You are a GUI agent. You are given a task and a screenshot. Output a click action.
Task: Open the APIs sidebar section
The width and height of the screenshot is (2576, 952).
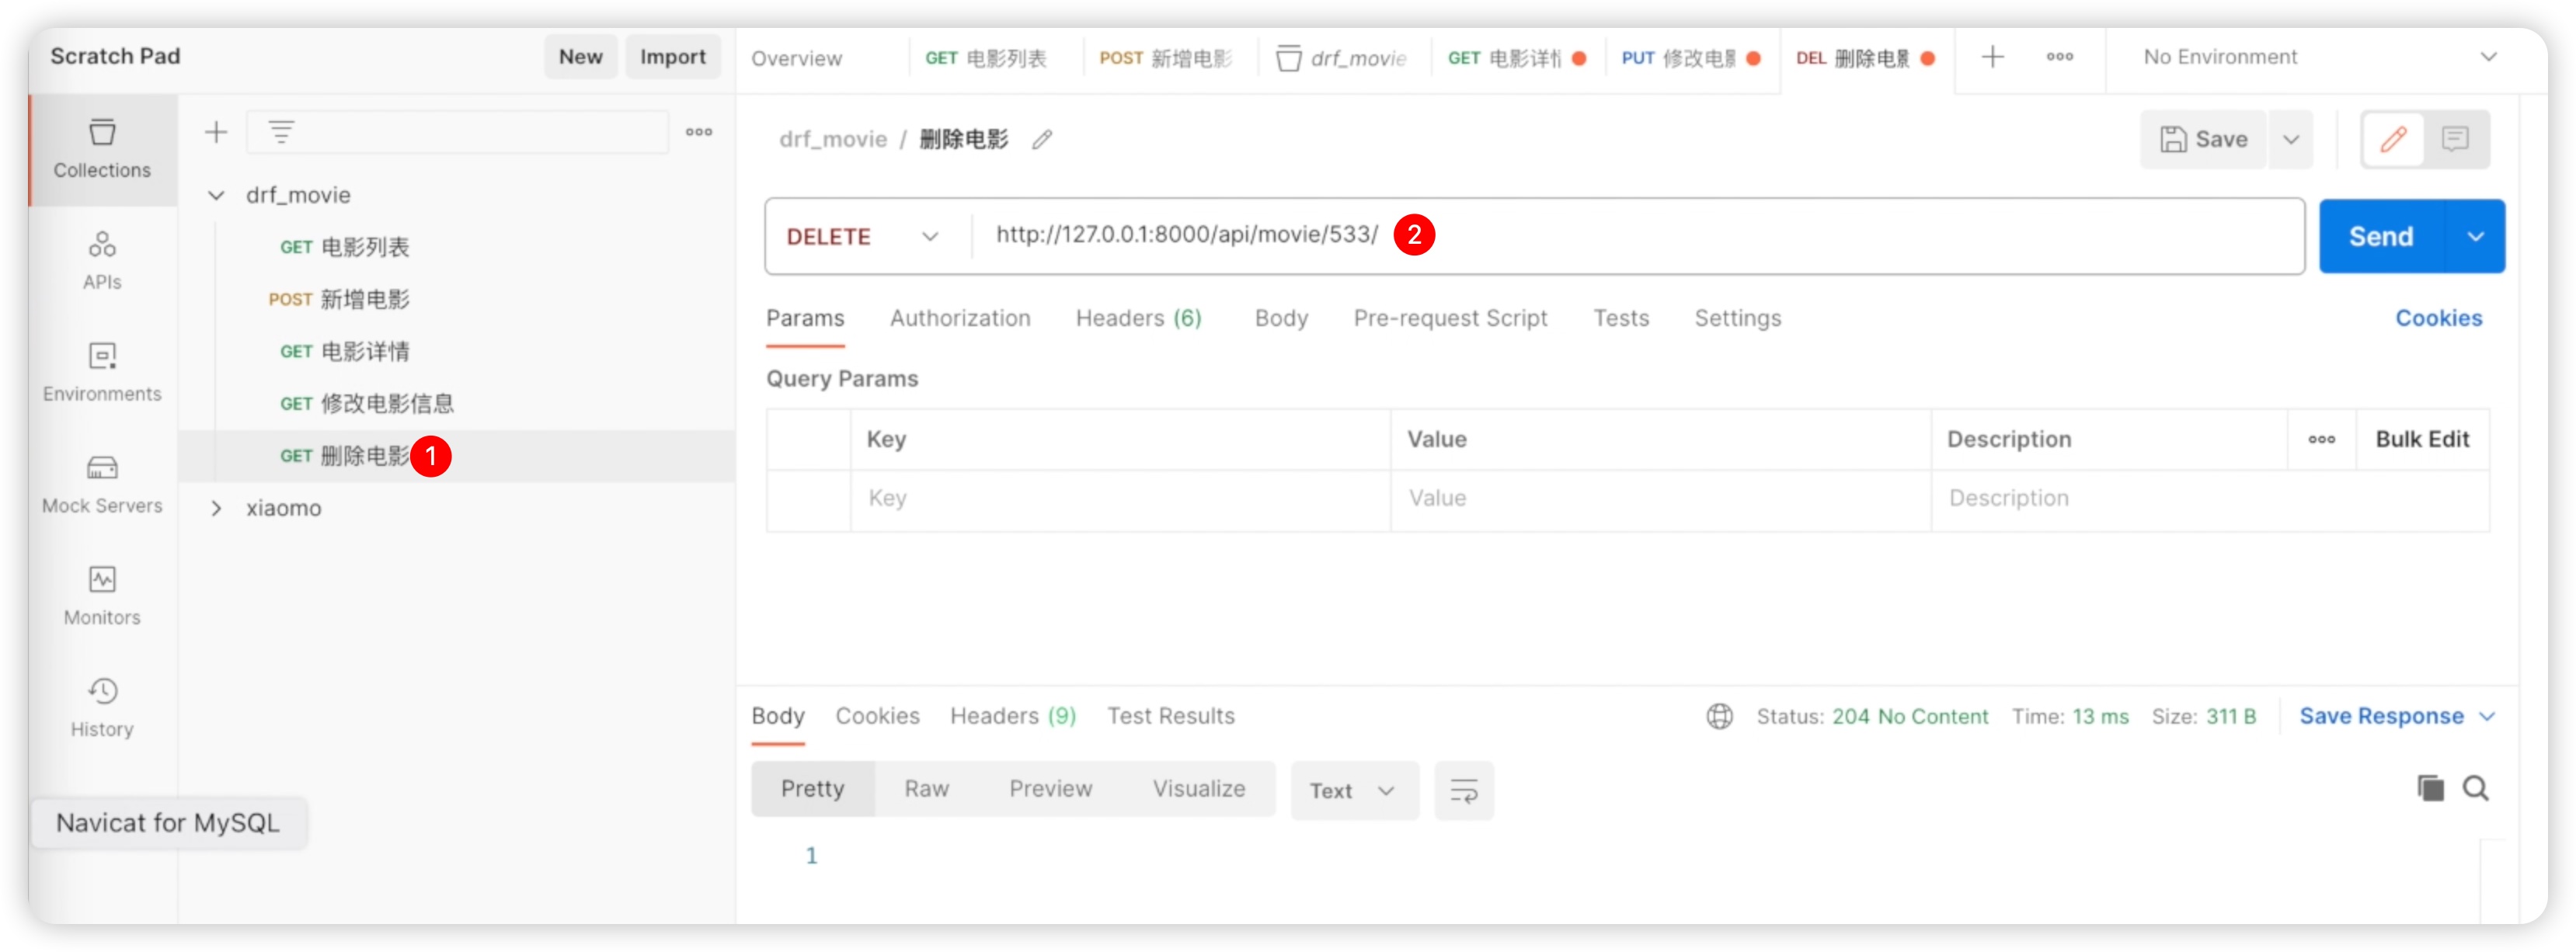pyautogui.click(x=102, y=260)
